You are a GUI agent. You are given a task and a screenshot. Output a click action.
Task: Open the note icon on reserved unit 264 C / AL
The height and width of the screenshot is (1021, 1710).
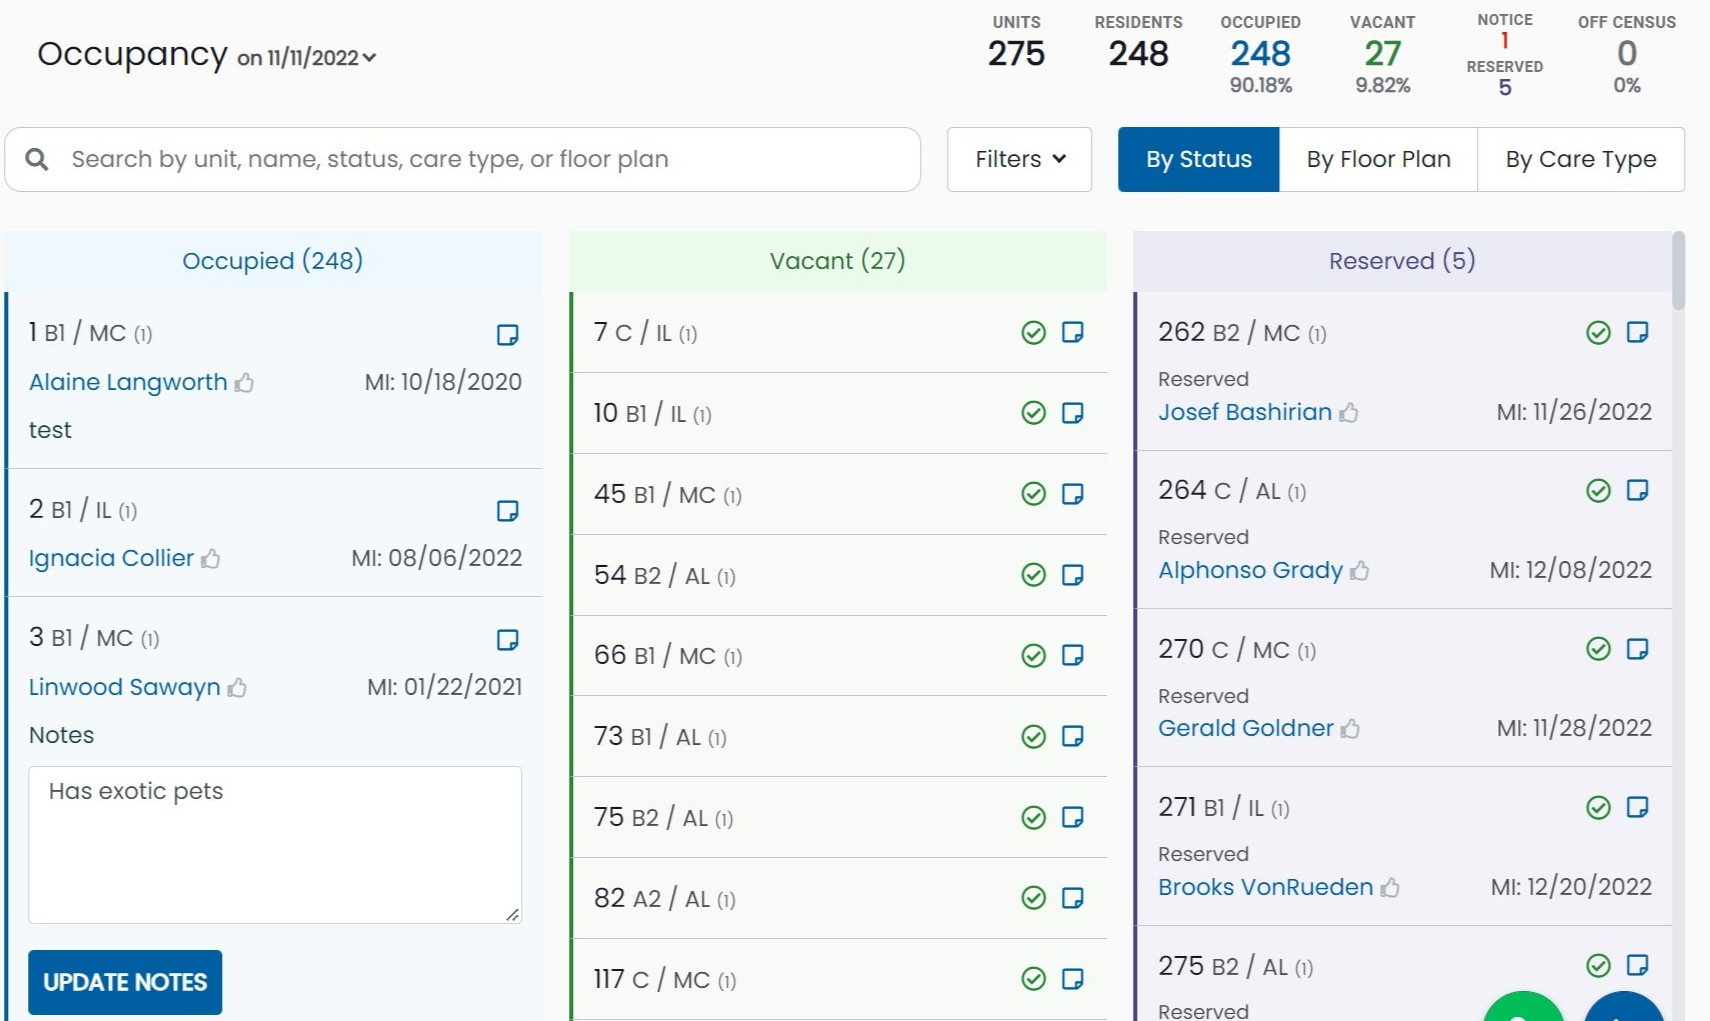click(x=1638, y=490)
